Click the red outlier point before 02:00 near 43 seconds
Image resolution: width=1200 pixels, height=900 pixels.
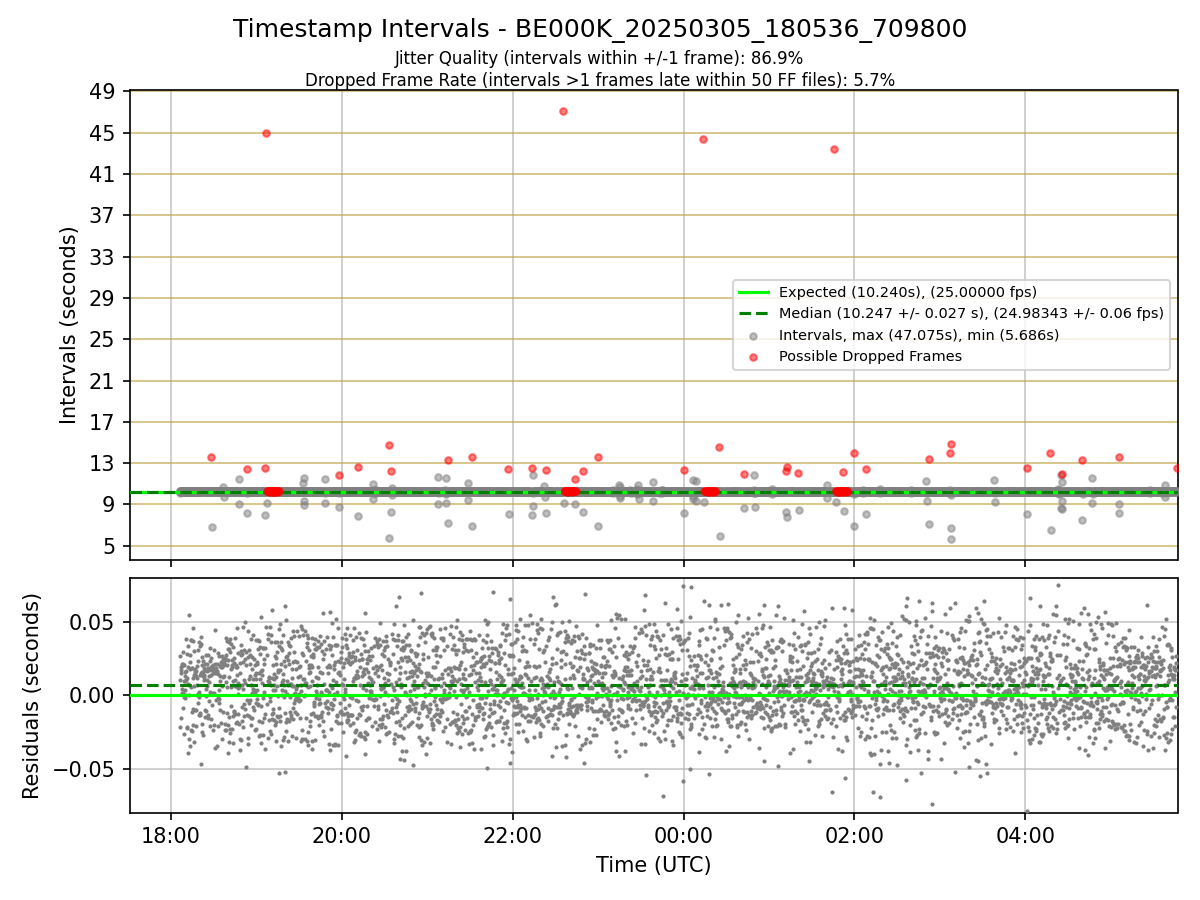coord(834,149)
